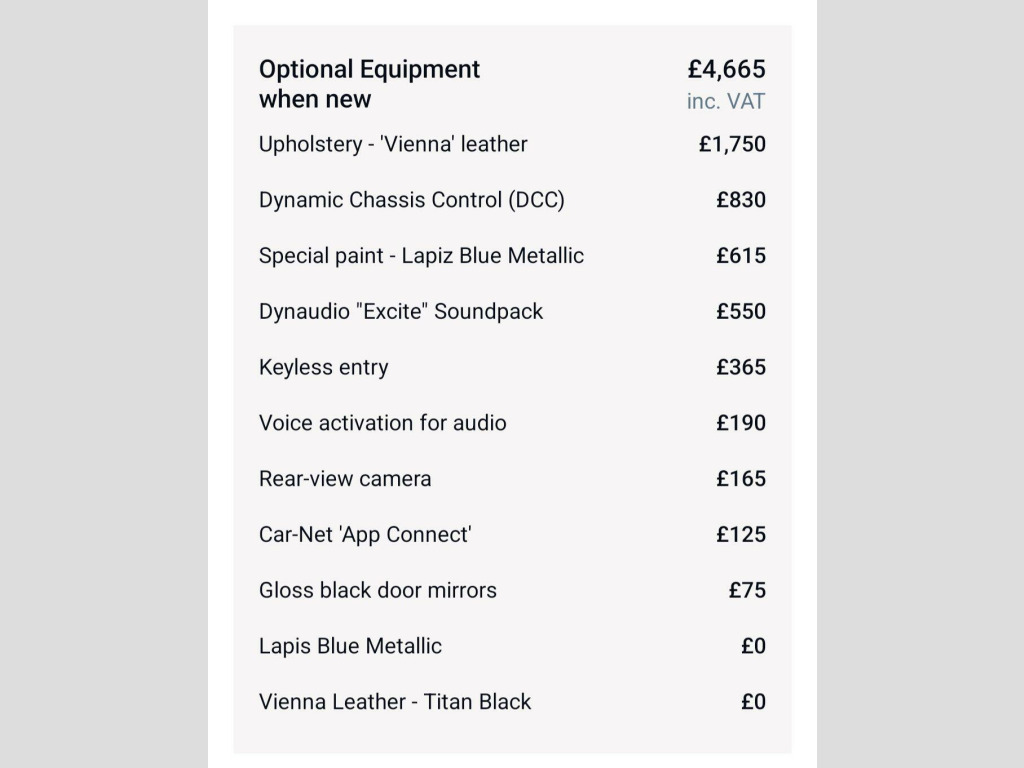Screen dimensions: 1024x768
Task: Click the 'Optional Equipment when new' heading
Action: [x=369, y=84]
